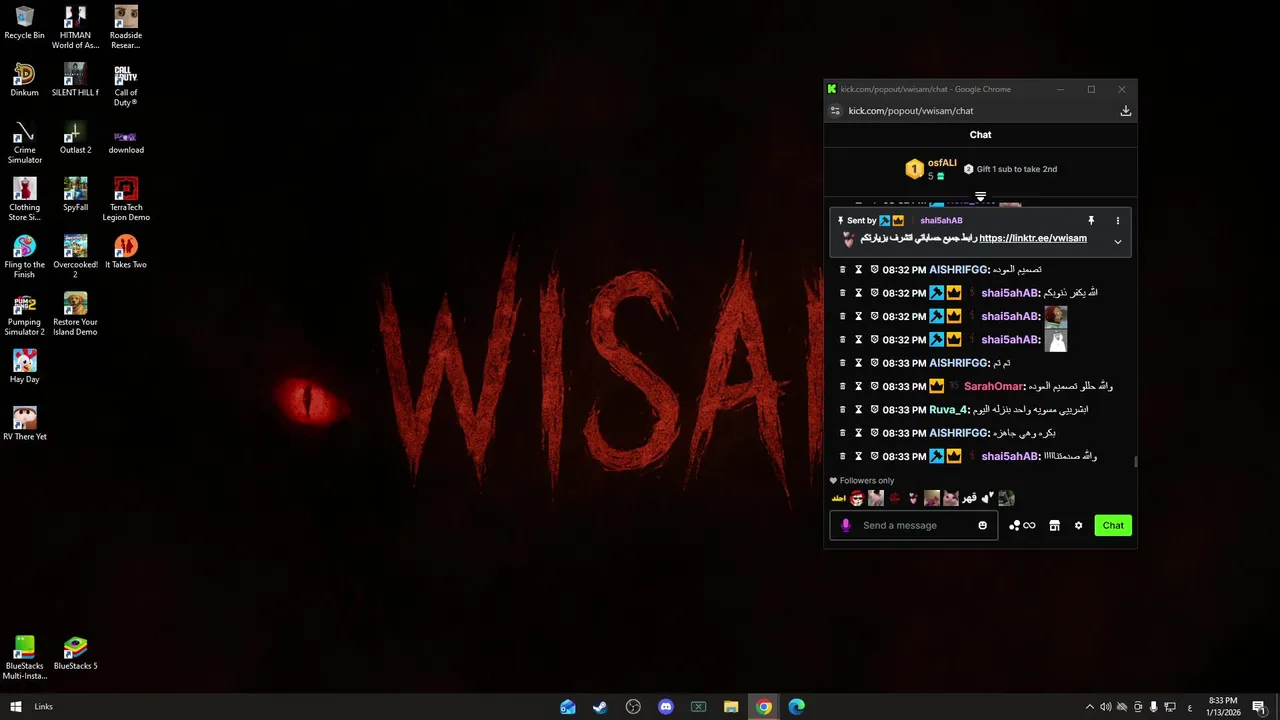Image resolution: width=1280 pixels, height=720 pixels.
Task: Open the notification center icon
Action: coord(1258,707)
